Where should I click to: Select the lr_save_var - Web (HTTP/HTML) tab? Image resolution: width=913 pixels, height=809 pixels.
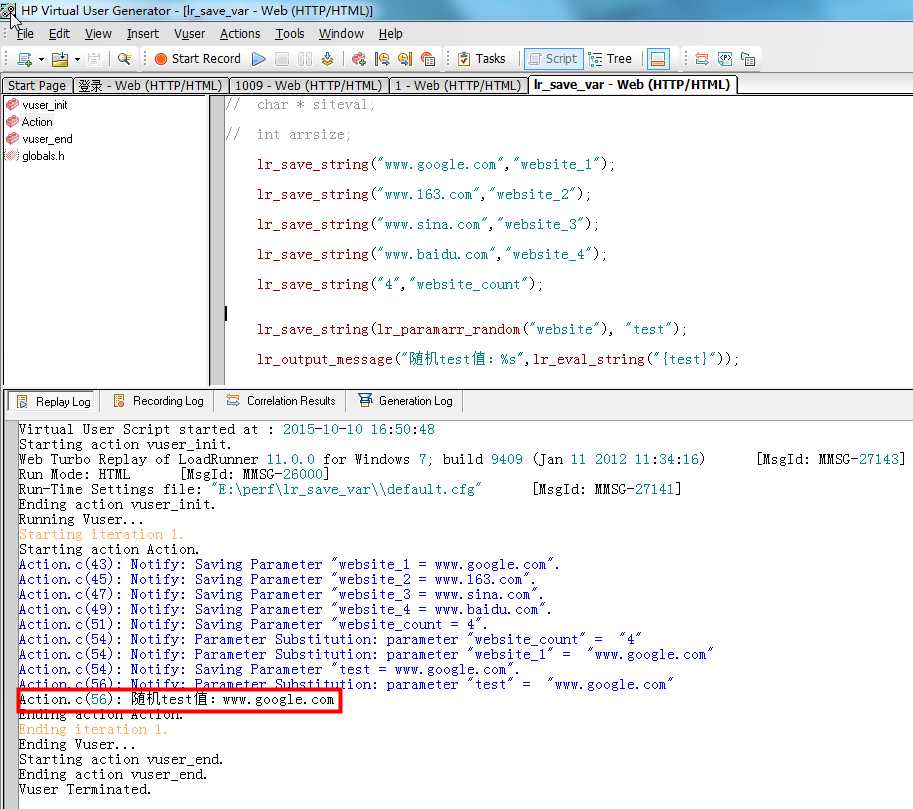click(632, 85)
